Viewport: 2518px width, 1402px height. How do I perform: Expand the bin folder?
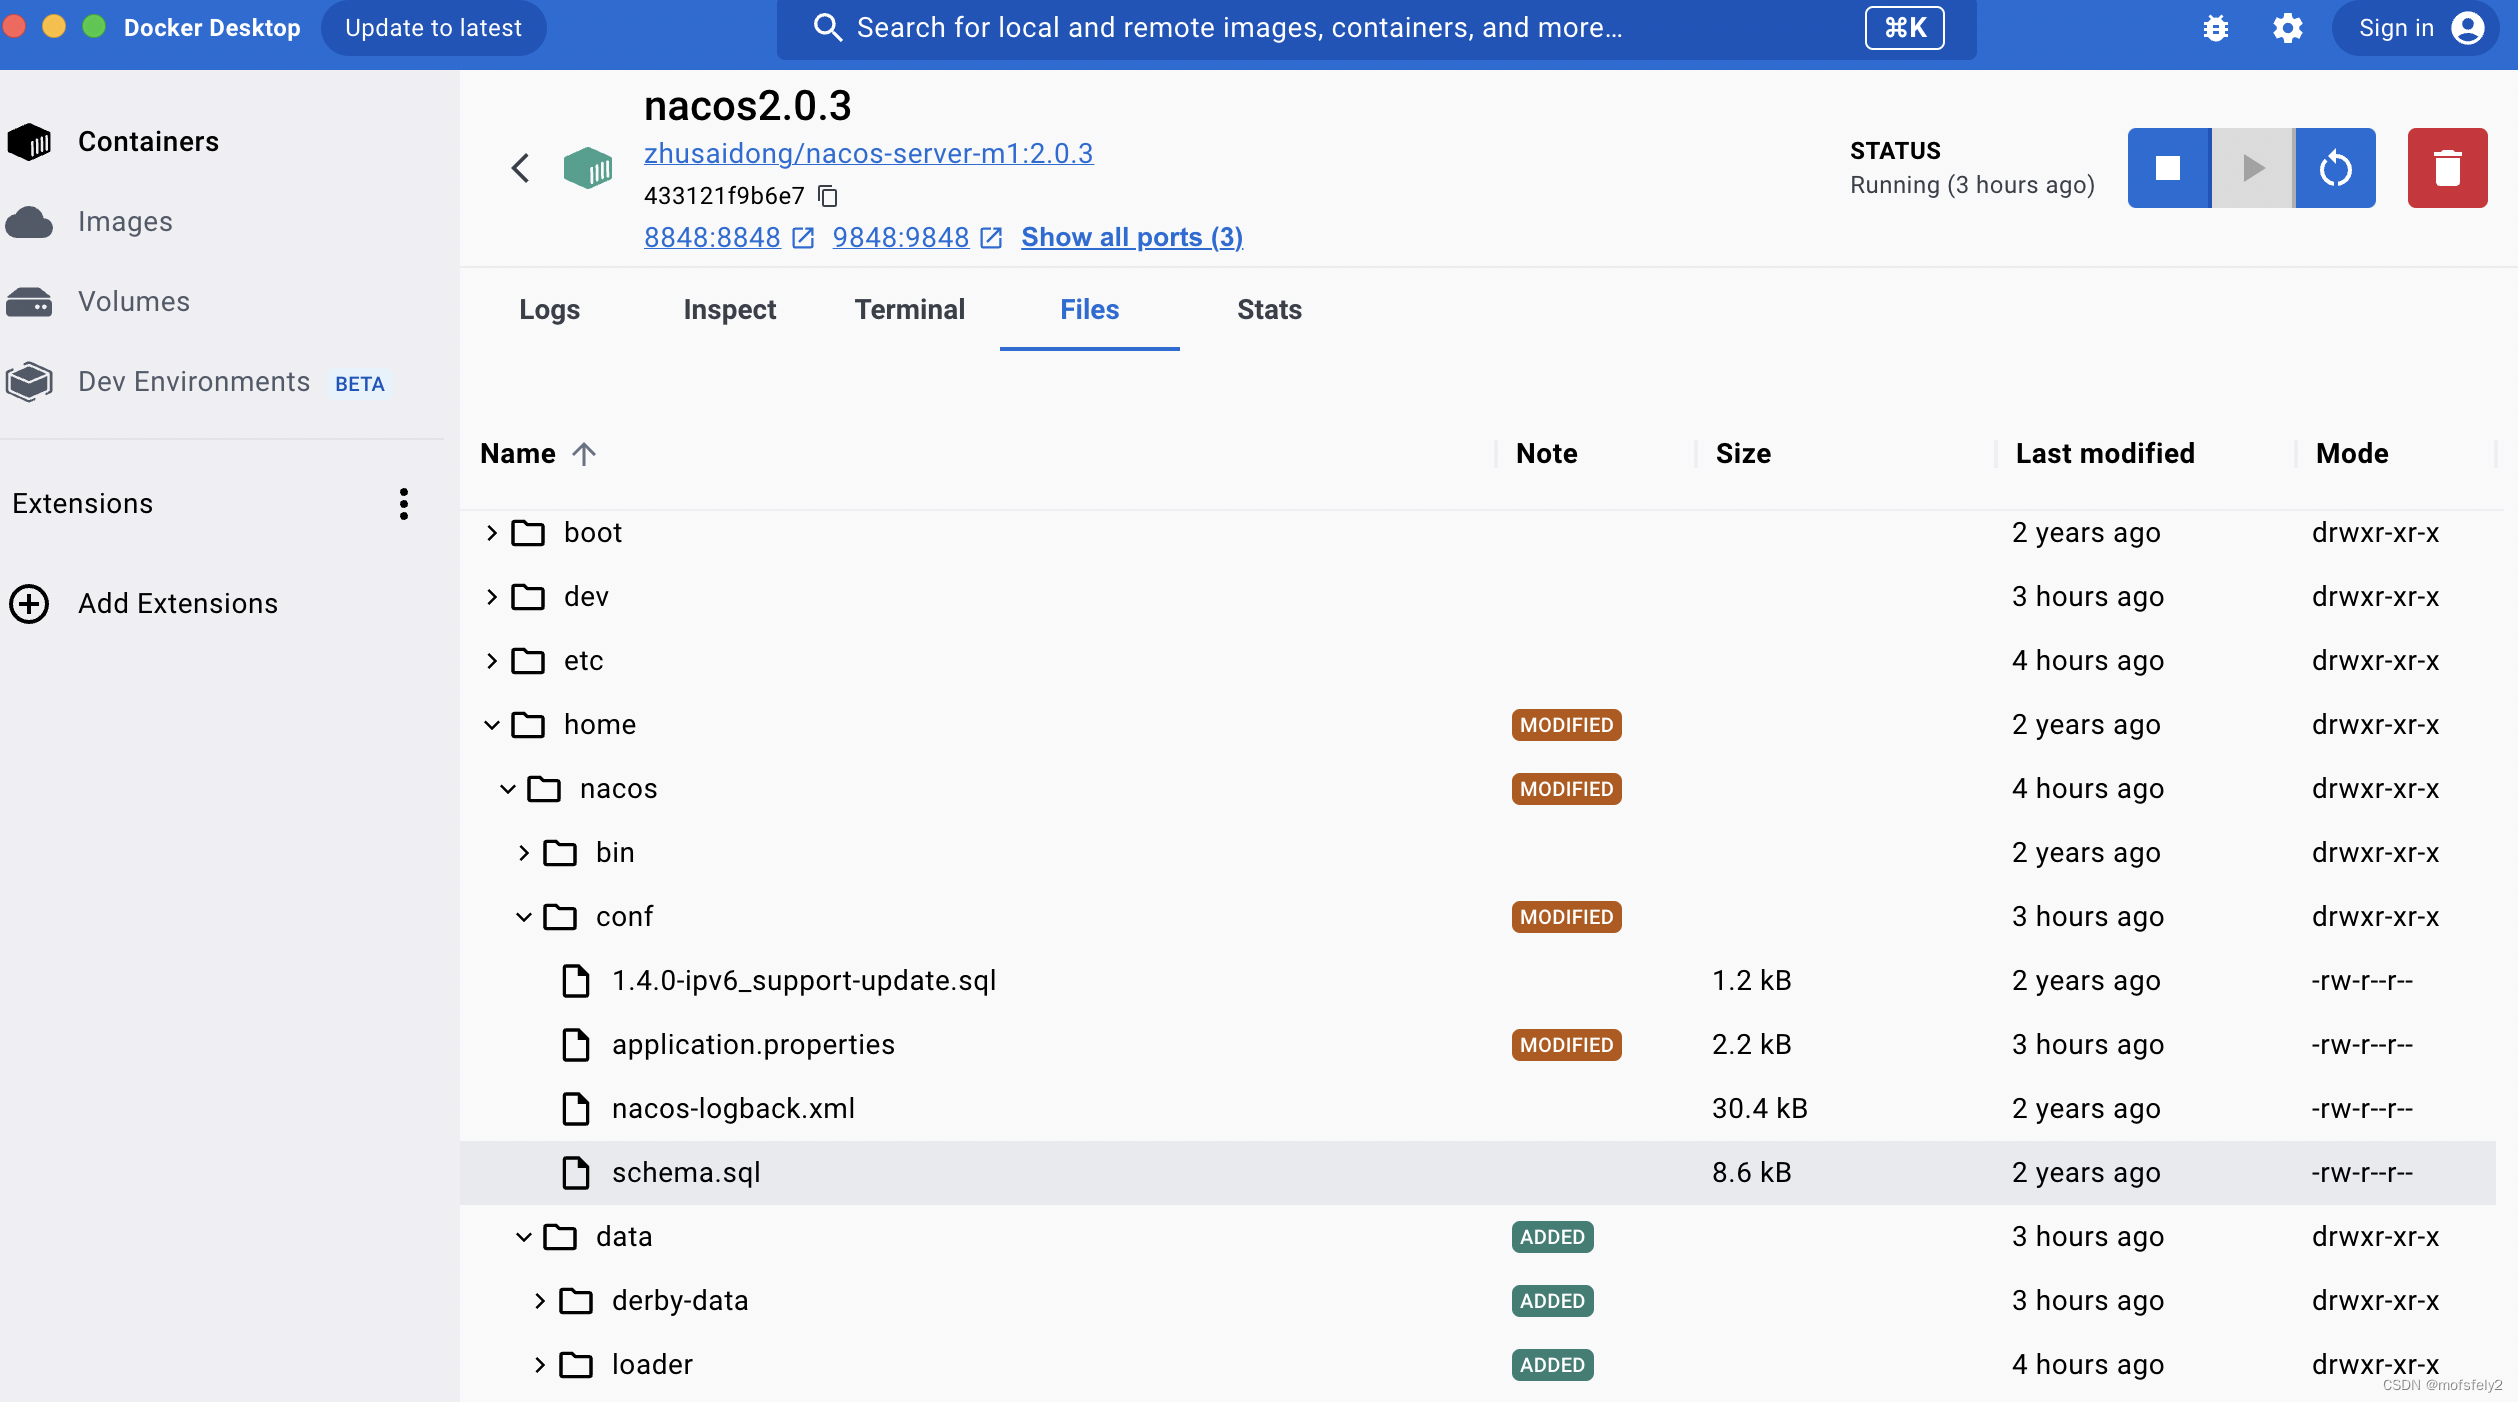pyautogui.click(x=524, y=853)
